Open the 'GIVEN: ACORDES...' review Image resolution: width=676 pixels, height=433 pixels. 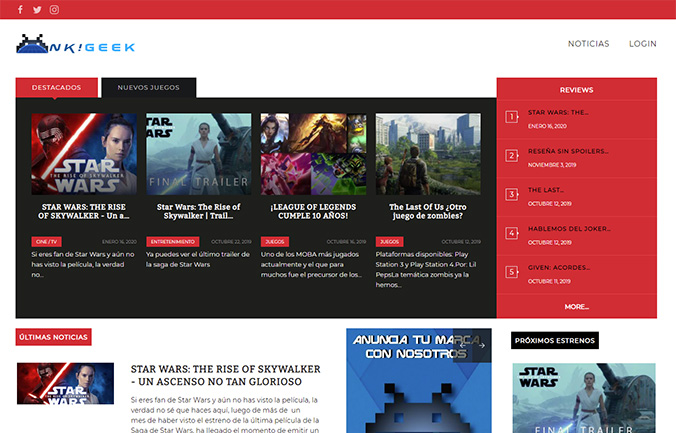(559, 268)
